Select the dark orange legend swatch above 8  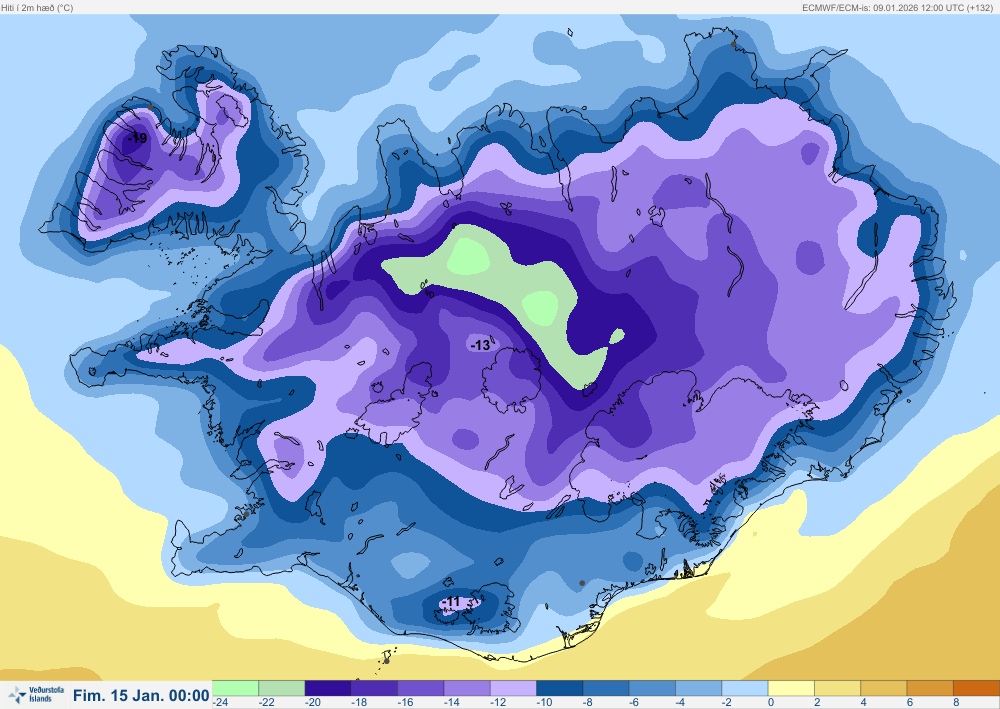pos(976,688)
